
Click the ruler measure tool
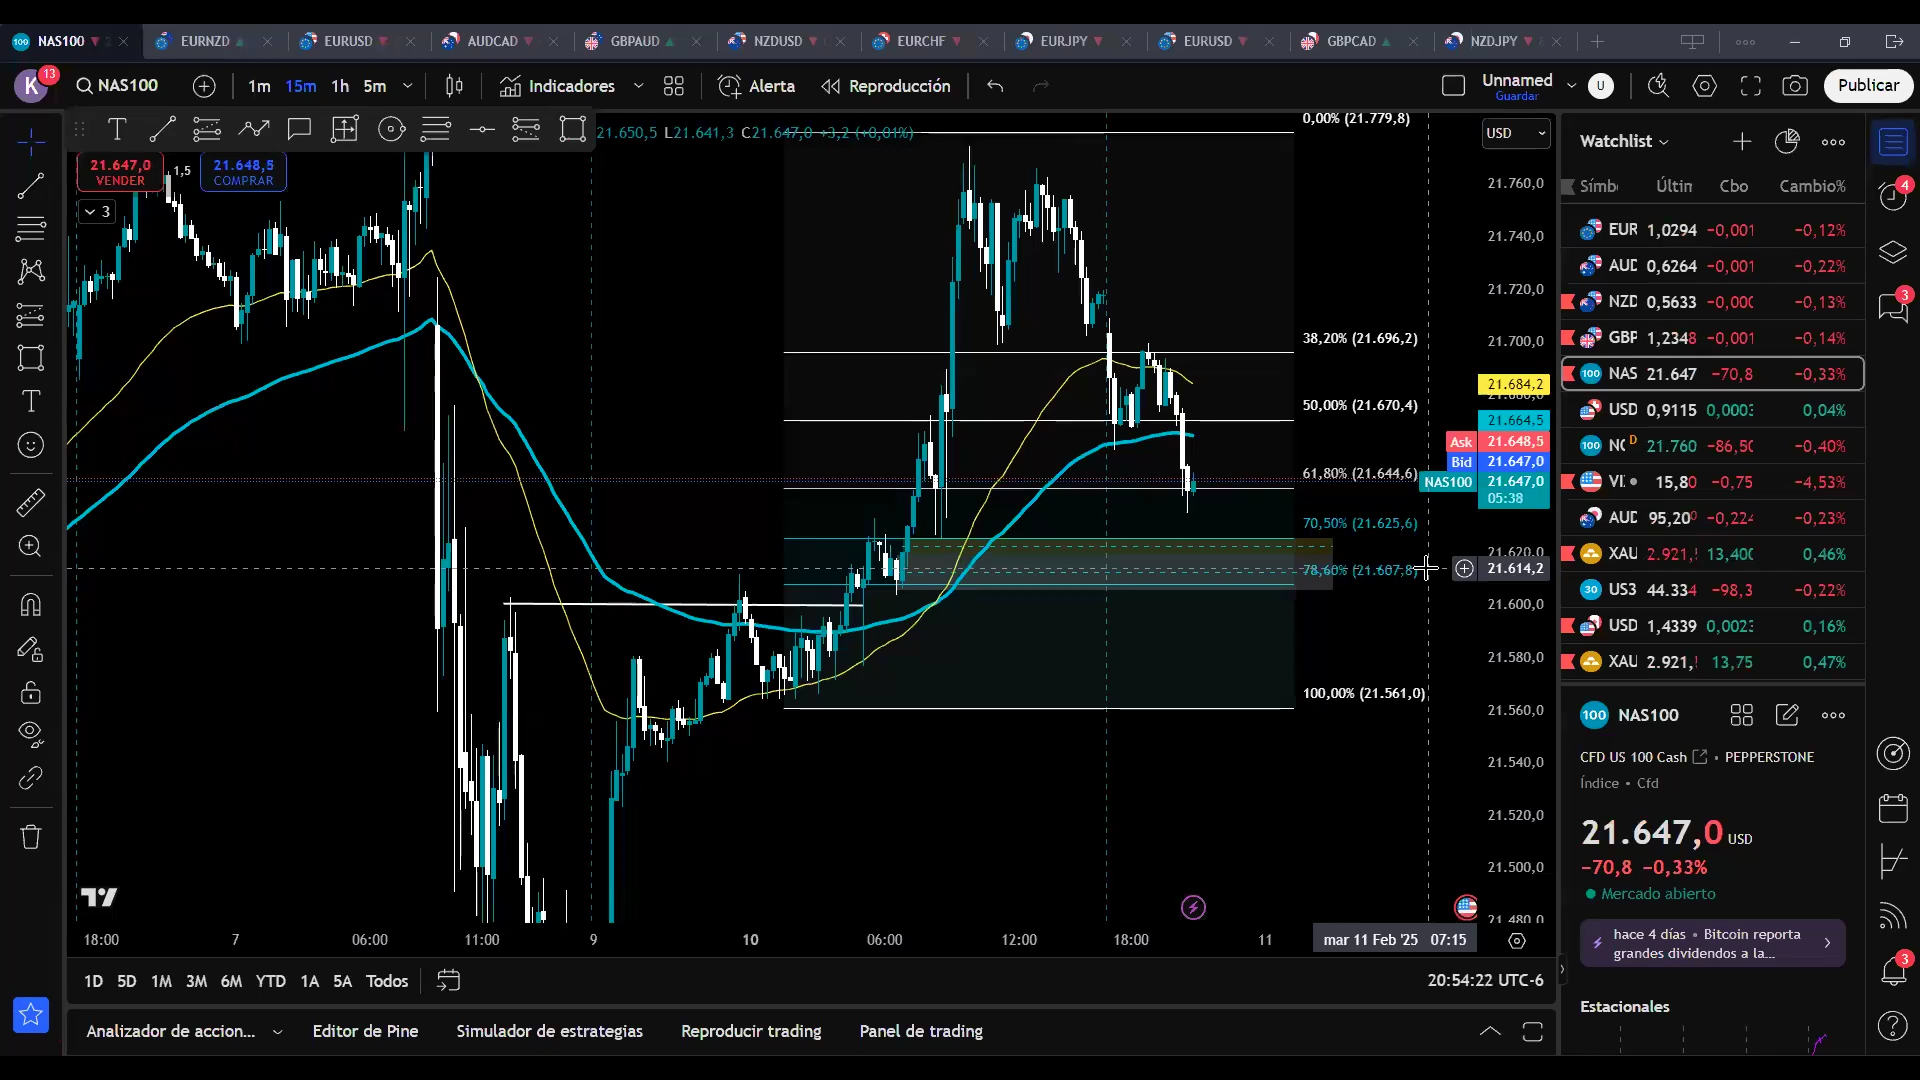[31, 502]
